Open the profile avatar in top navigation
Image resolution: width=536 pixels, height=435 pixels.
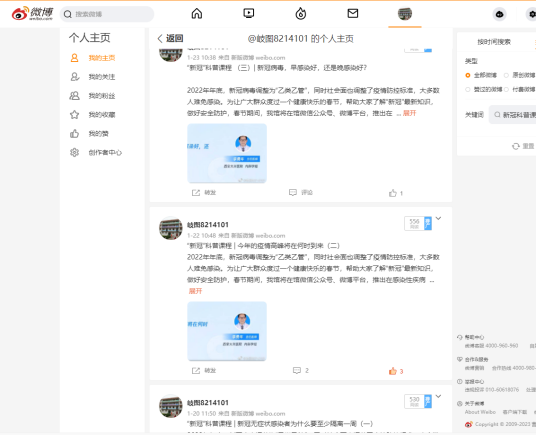tap(405, 14)
